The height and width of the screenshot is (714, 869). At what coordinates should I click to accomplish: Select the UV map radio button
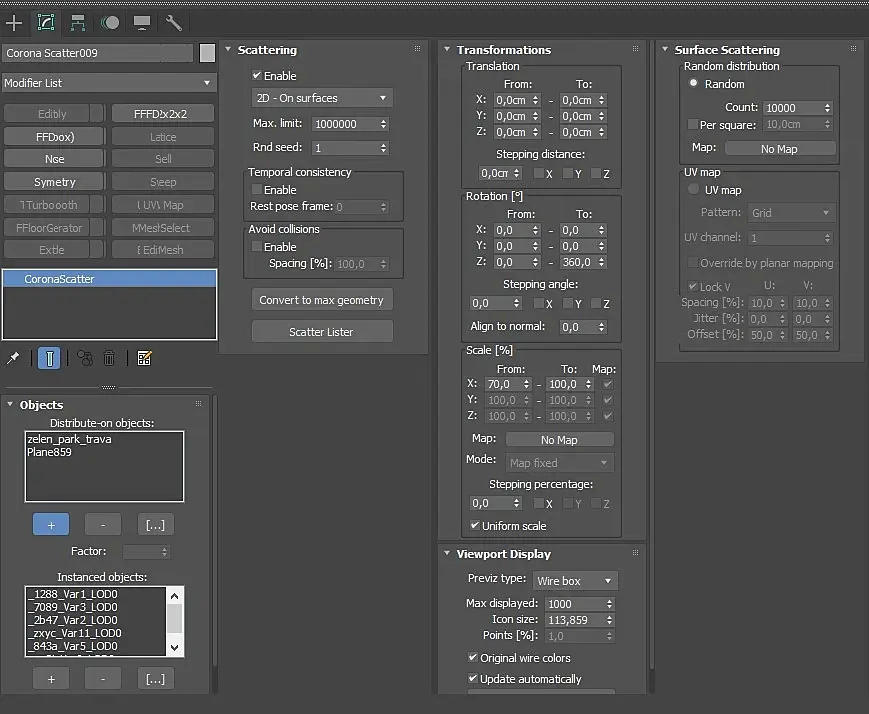point(692,189)
